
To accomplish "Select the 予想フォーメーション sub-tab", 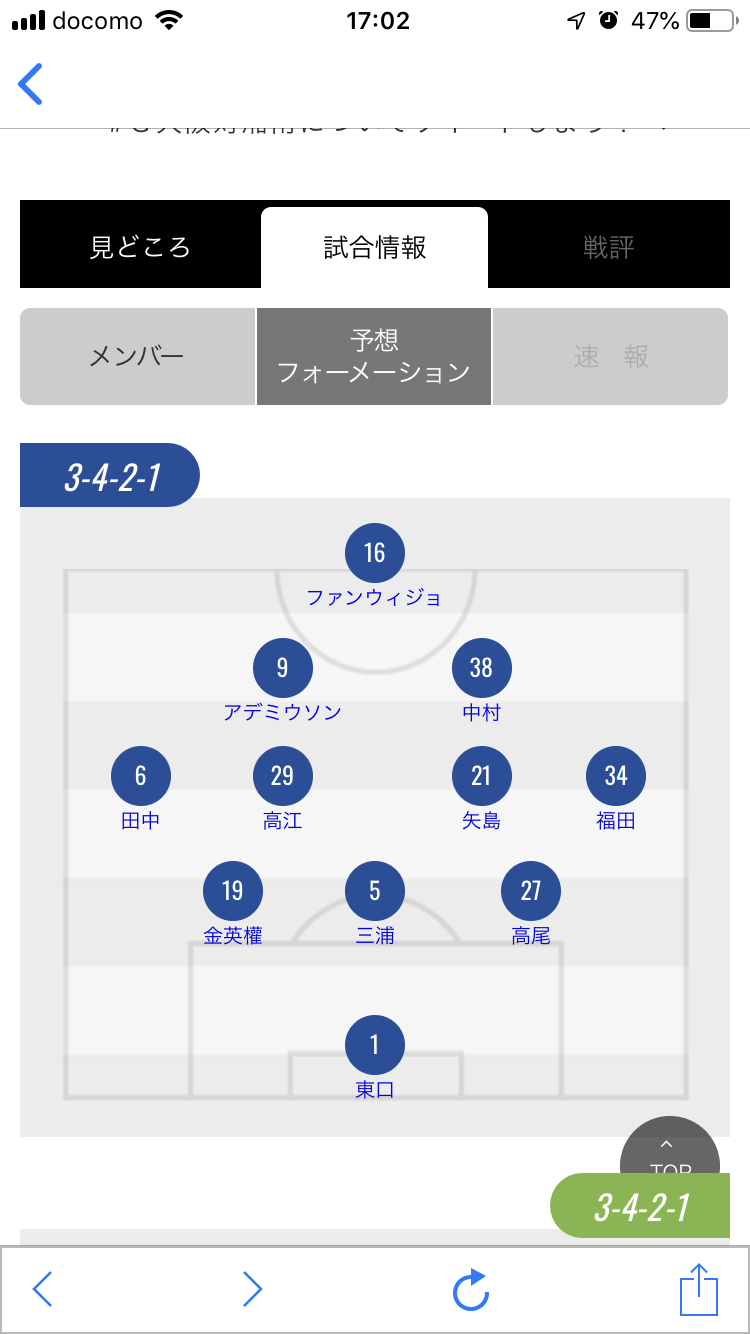I will 374,357.
